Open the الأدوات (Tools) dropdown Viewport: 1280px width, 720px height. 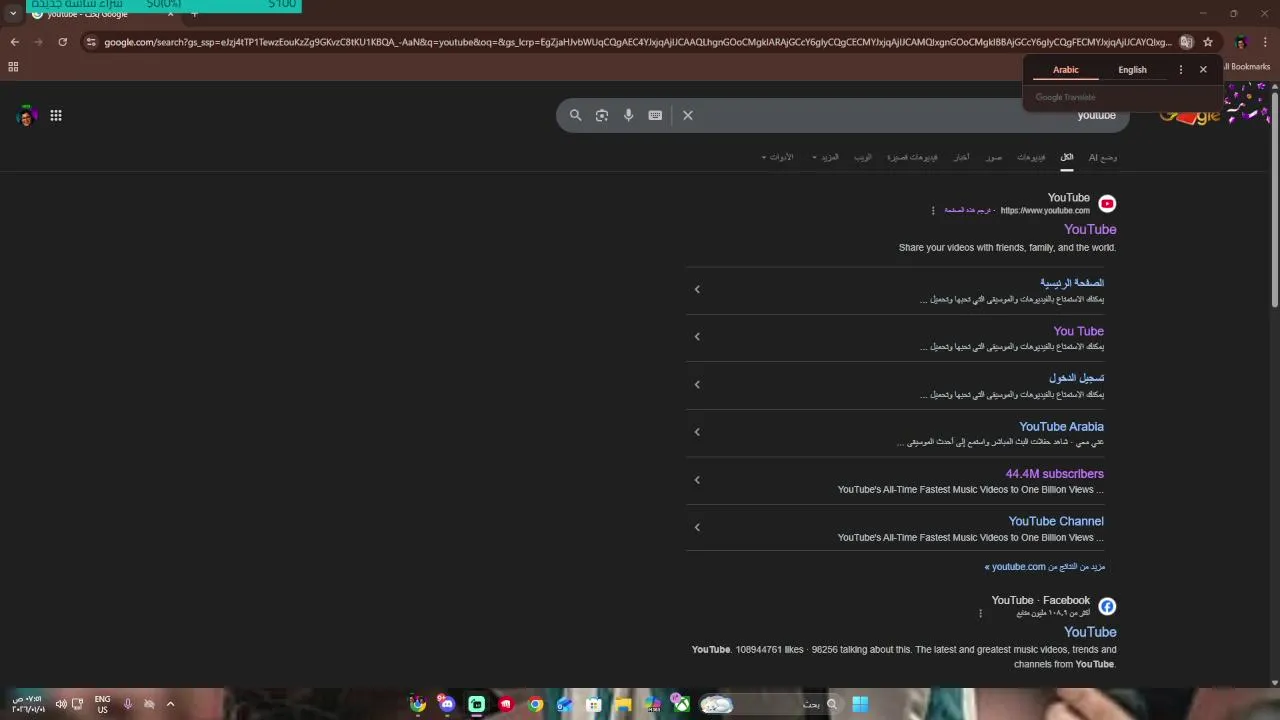coord(777,157)
